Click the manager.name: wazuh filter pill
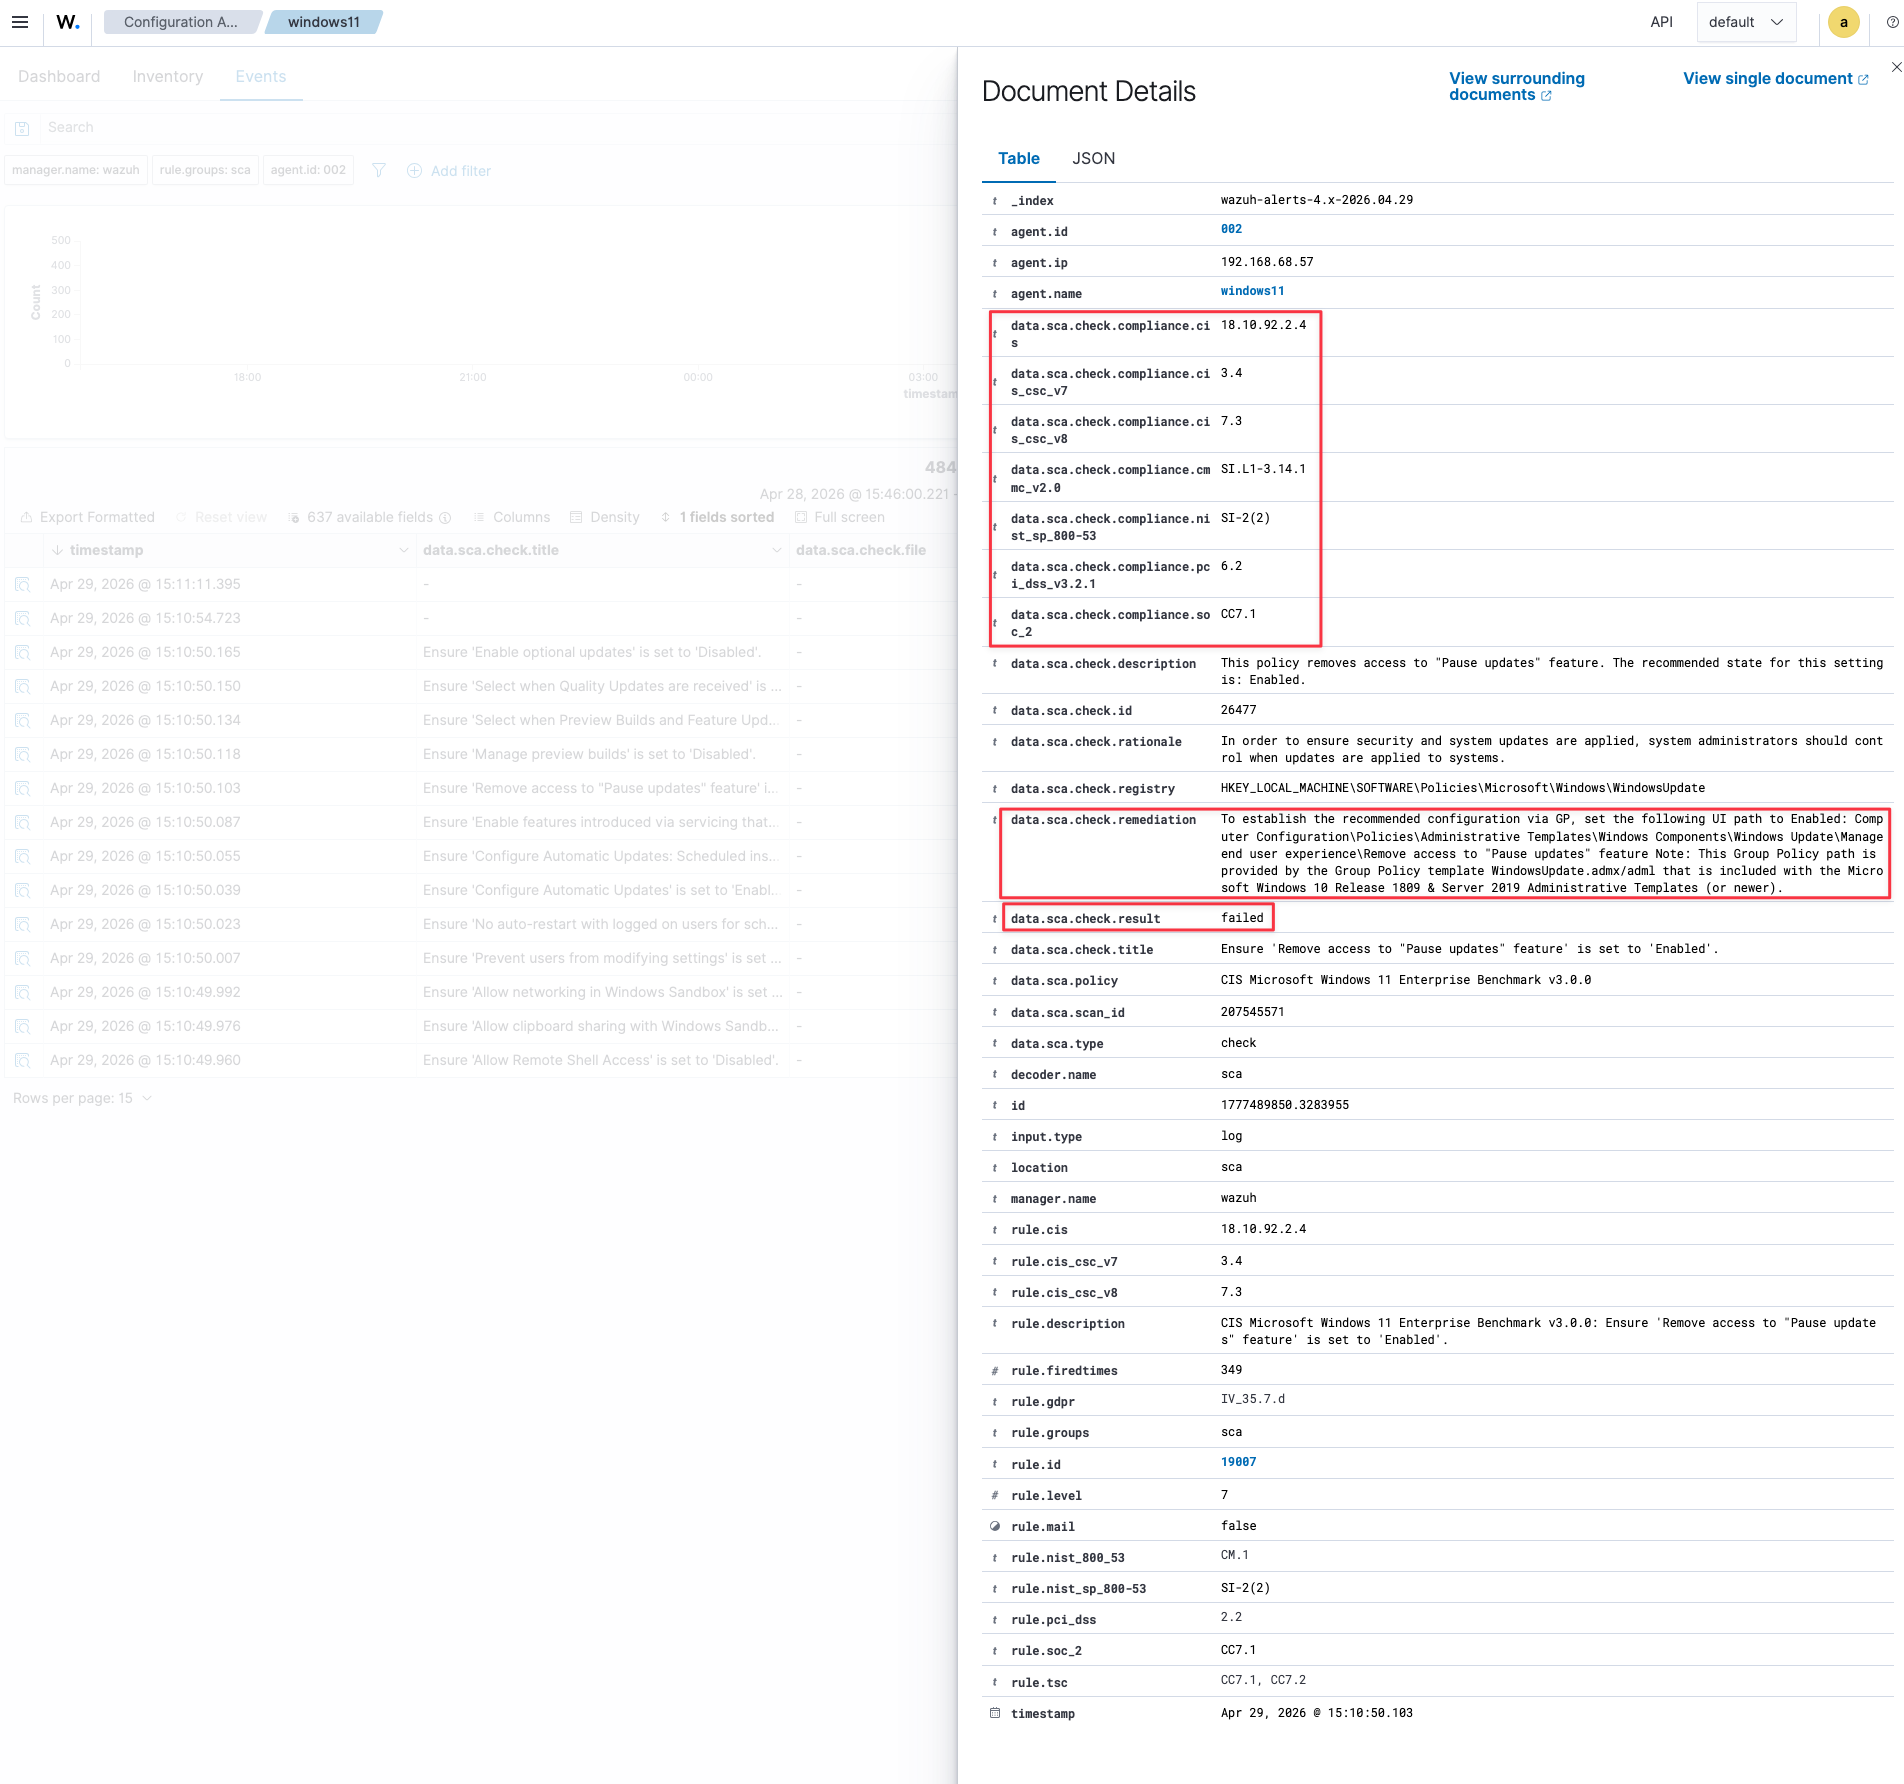This screenshot has height=1784, width=1904. click(x=76, y=170)
